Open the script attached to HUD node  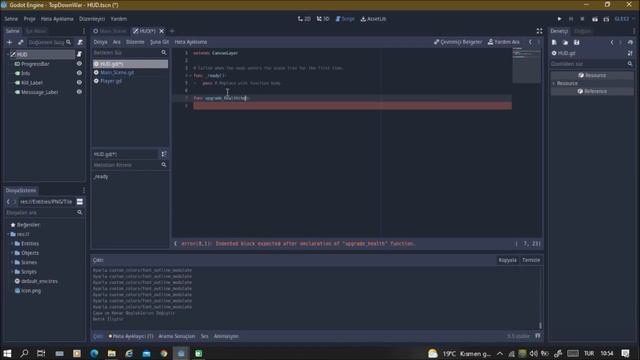click(x=79, y=54)
